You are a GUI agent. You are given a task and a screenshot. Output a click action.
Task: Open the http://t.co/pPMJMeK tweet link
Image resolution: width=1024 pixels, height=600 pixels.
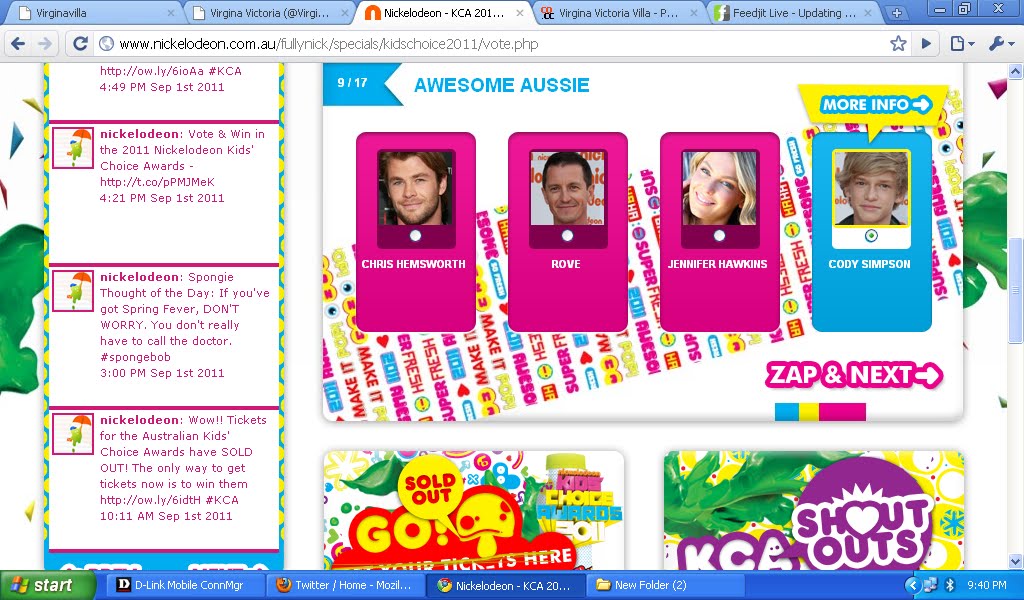pyautogui.click(x=157, y=182)
